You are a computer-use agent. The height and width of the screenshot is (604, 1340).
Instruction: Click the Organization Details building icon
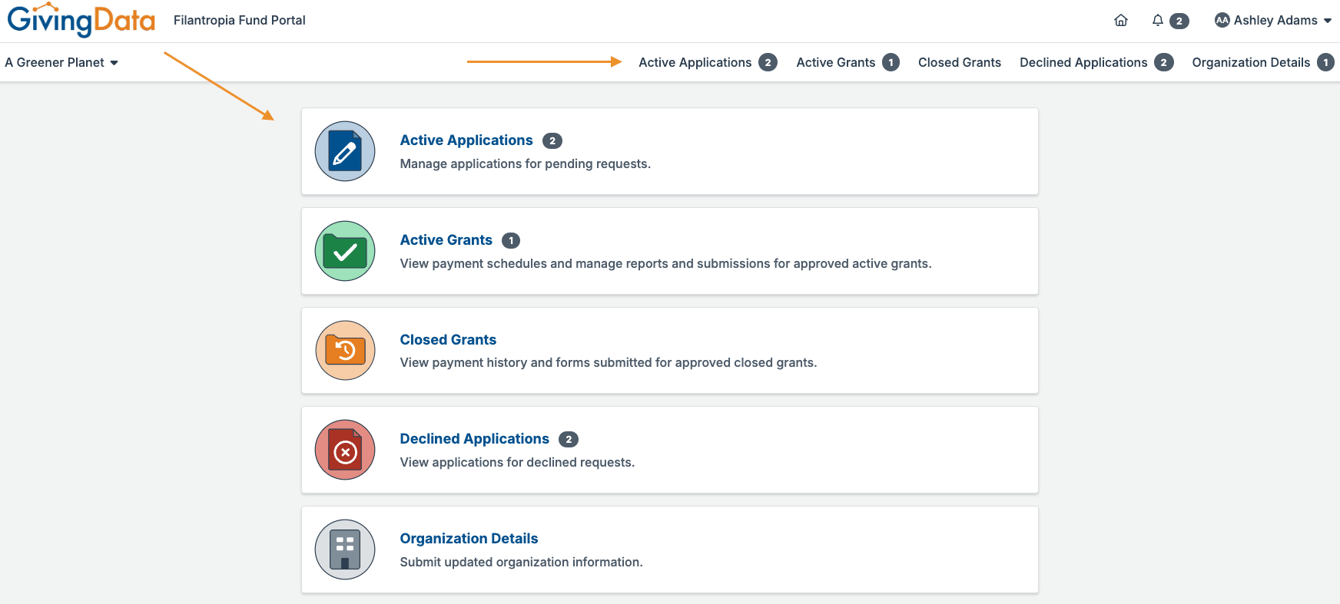pyautogui.click(x=344, y=549)
